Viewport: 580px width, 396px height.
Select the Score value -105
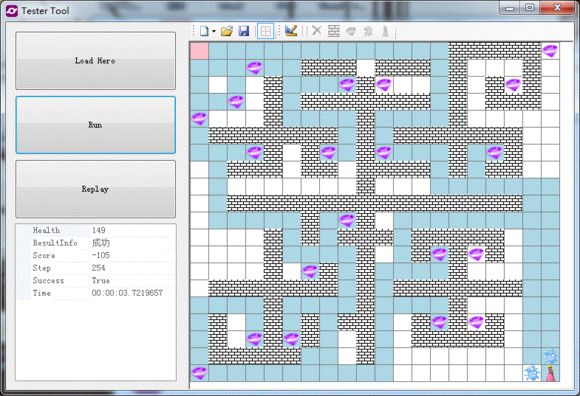click(x=101, y=255)
